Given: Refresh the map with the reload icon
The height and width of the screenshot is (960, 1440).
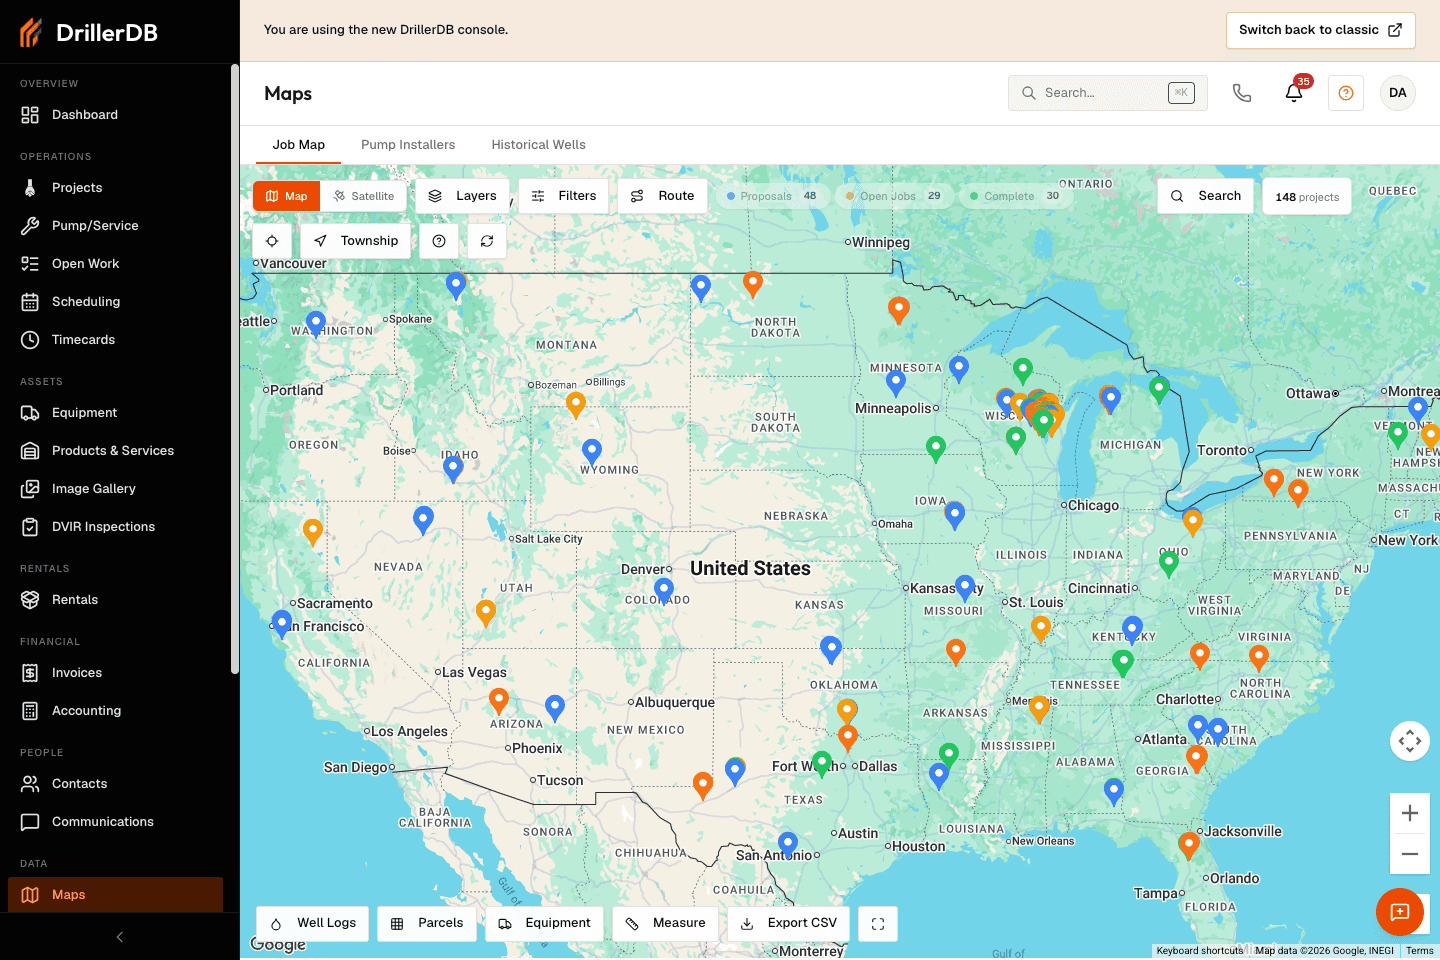Looking at the screenshot, I should 487,241.
